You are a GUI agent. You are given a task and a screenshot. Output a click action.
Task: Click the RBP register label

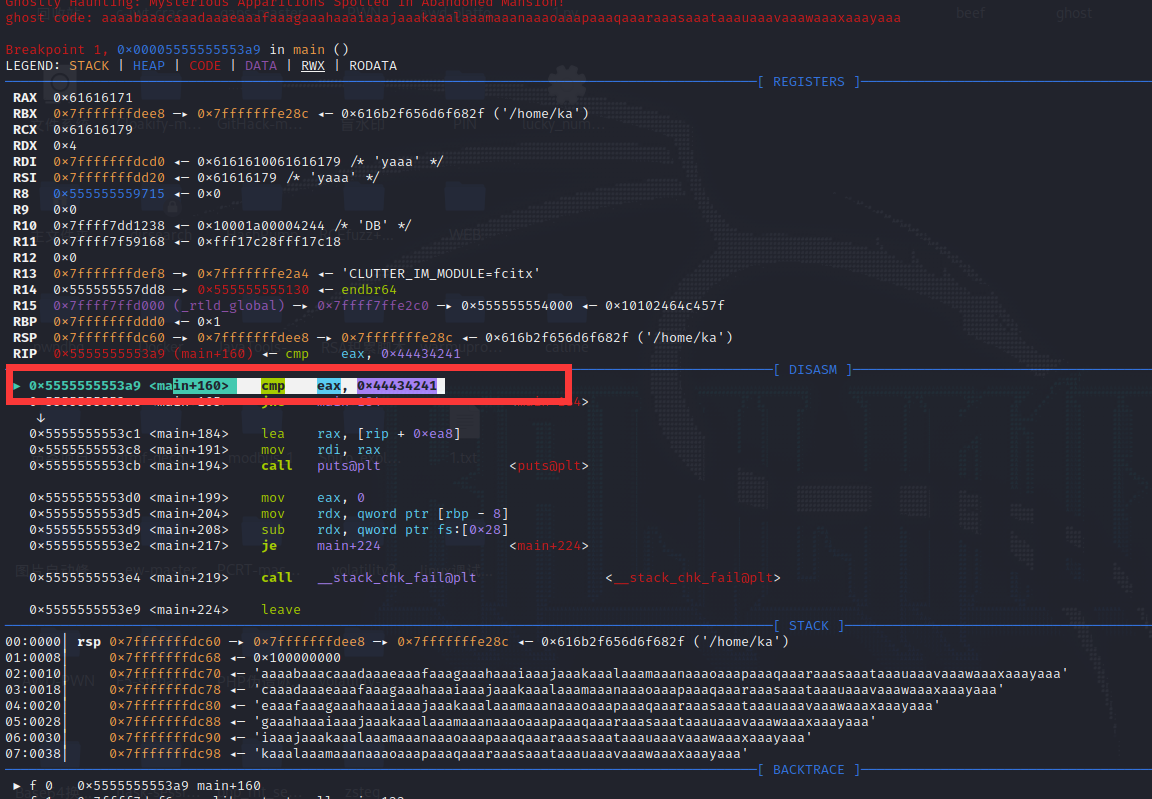coord(25,322)
